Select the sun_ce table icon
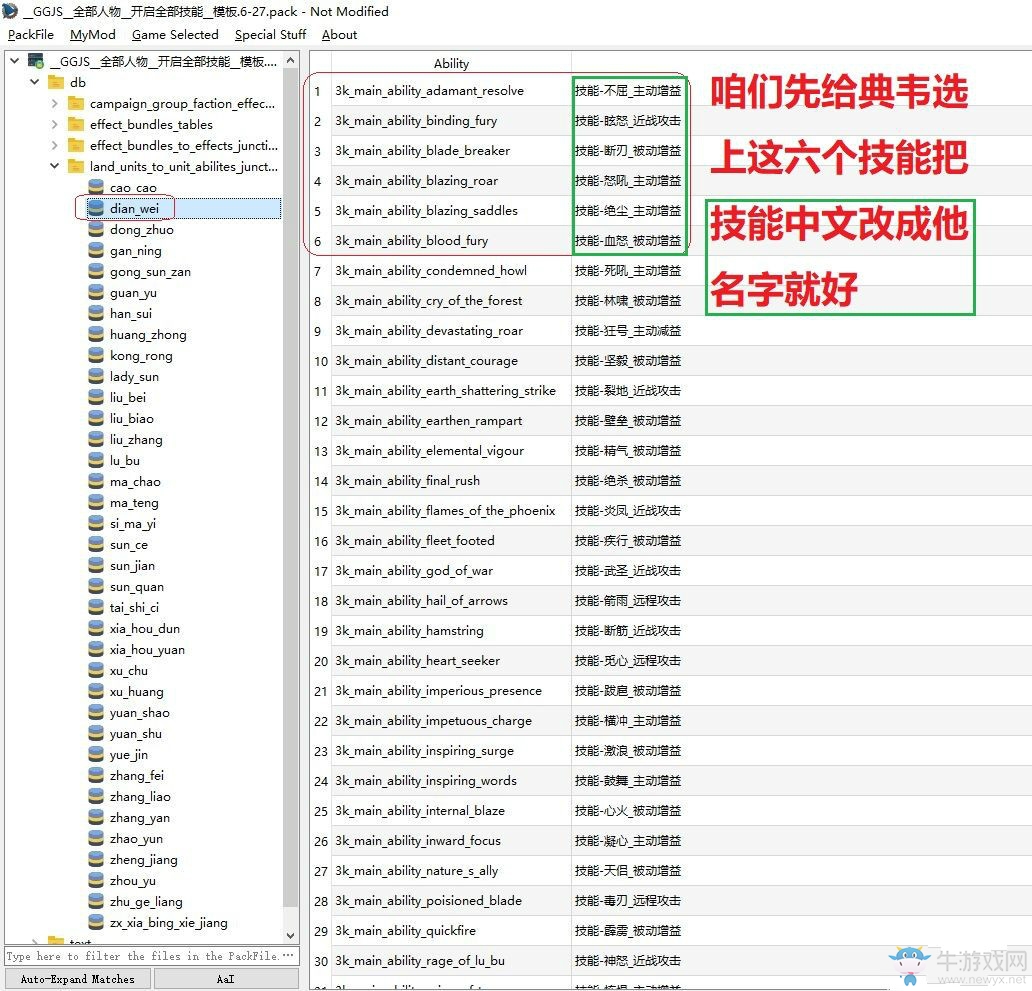1032x991 pixels. click(96, 545)
